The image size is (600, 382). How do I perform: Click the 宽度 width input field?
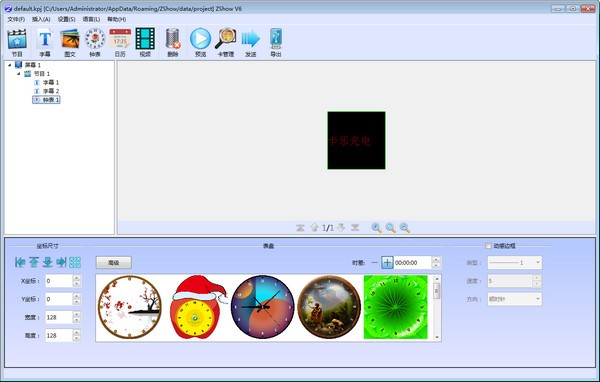point(59,317)
